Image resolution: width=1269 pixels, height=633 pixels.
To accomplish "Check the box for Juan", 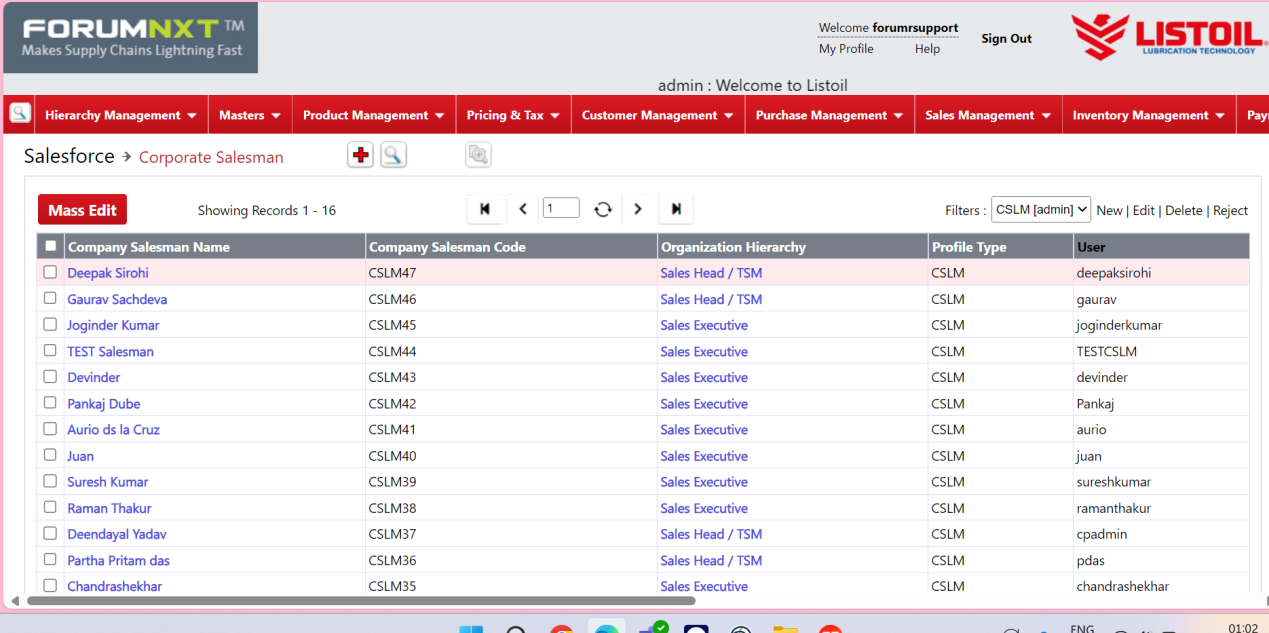I will click(50, 455).
